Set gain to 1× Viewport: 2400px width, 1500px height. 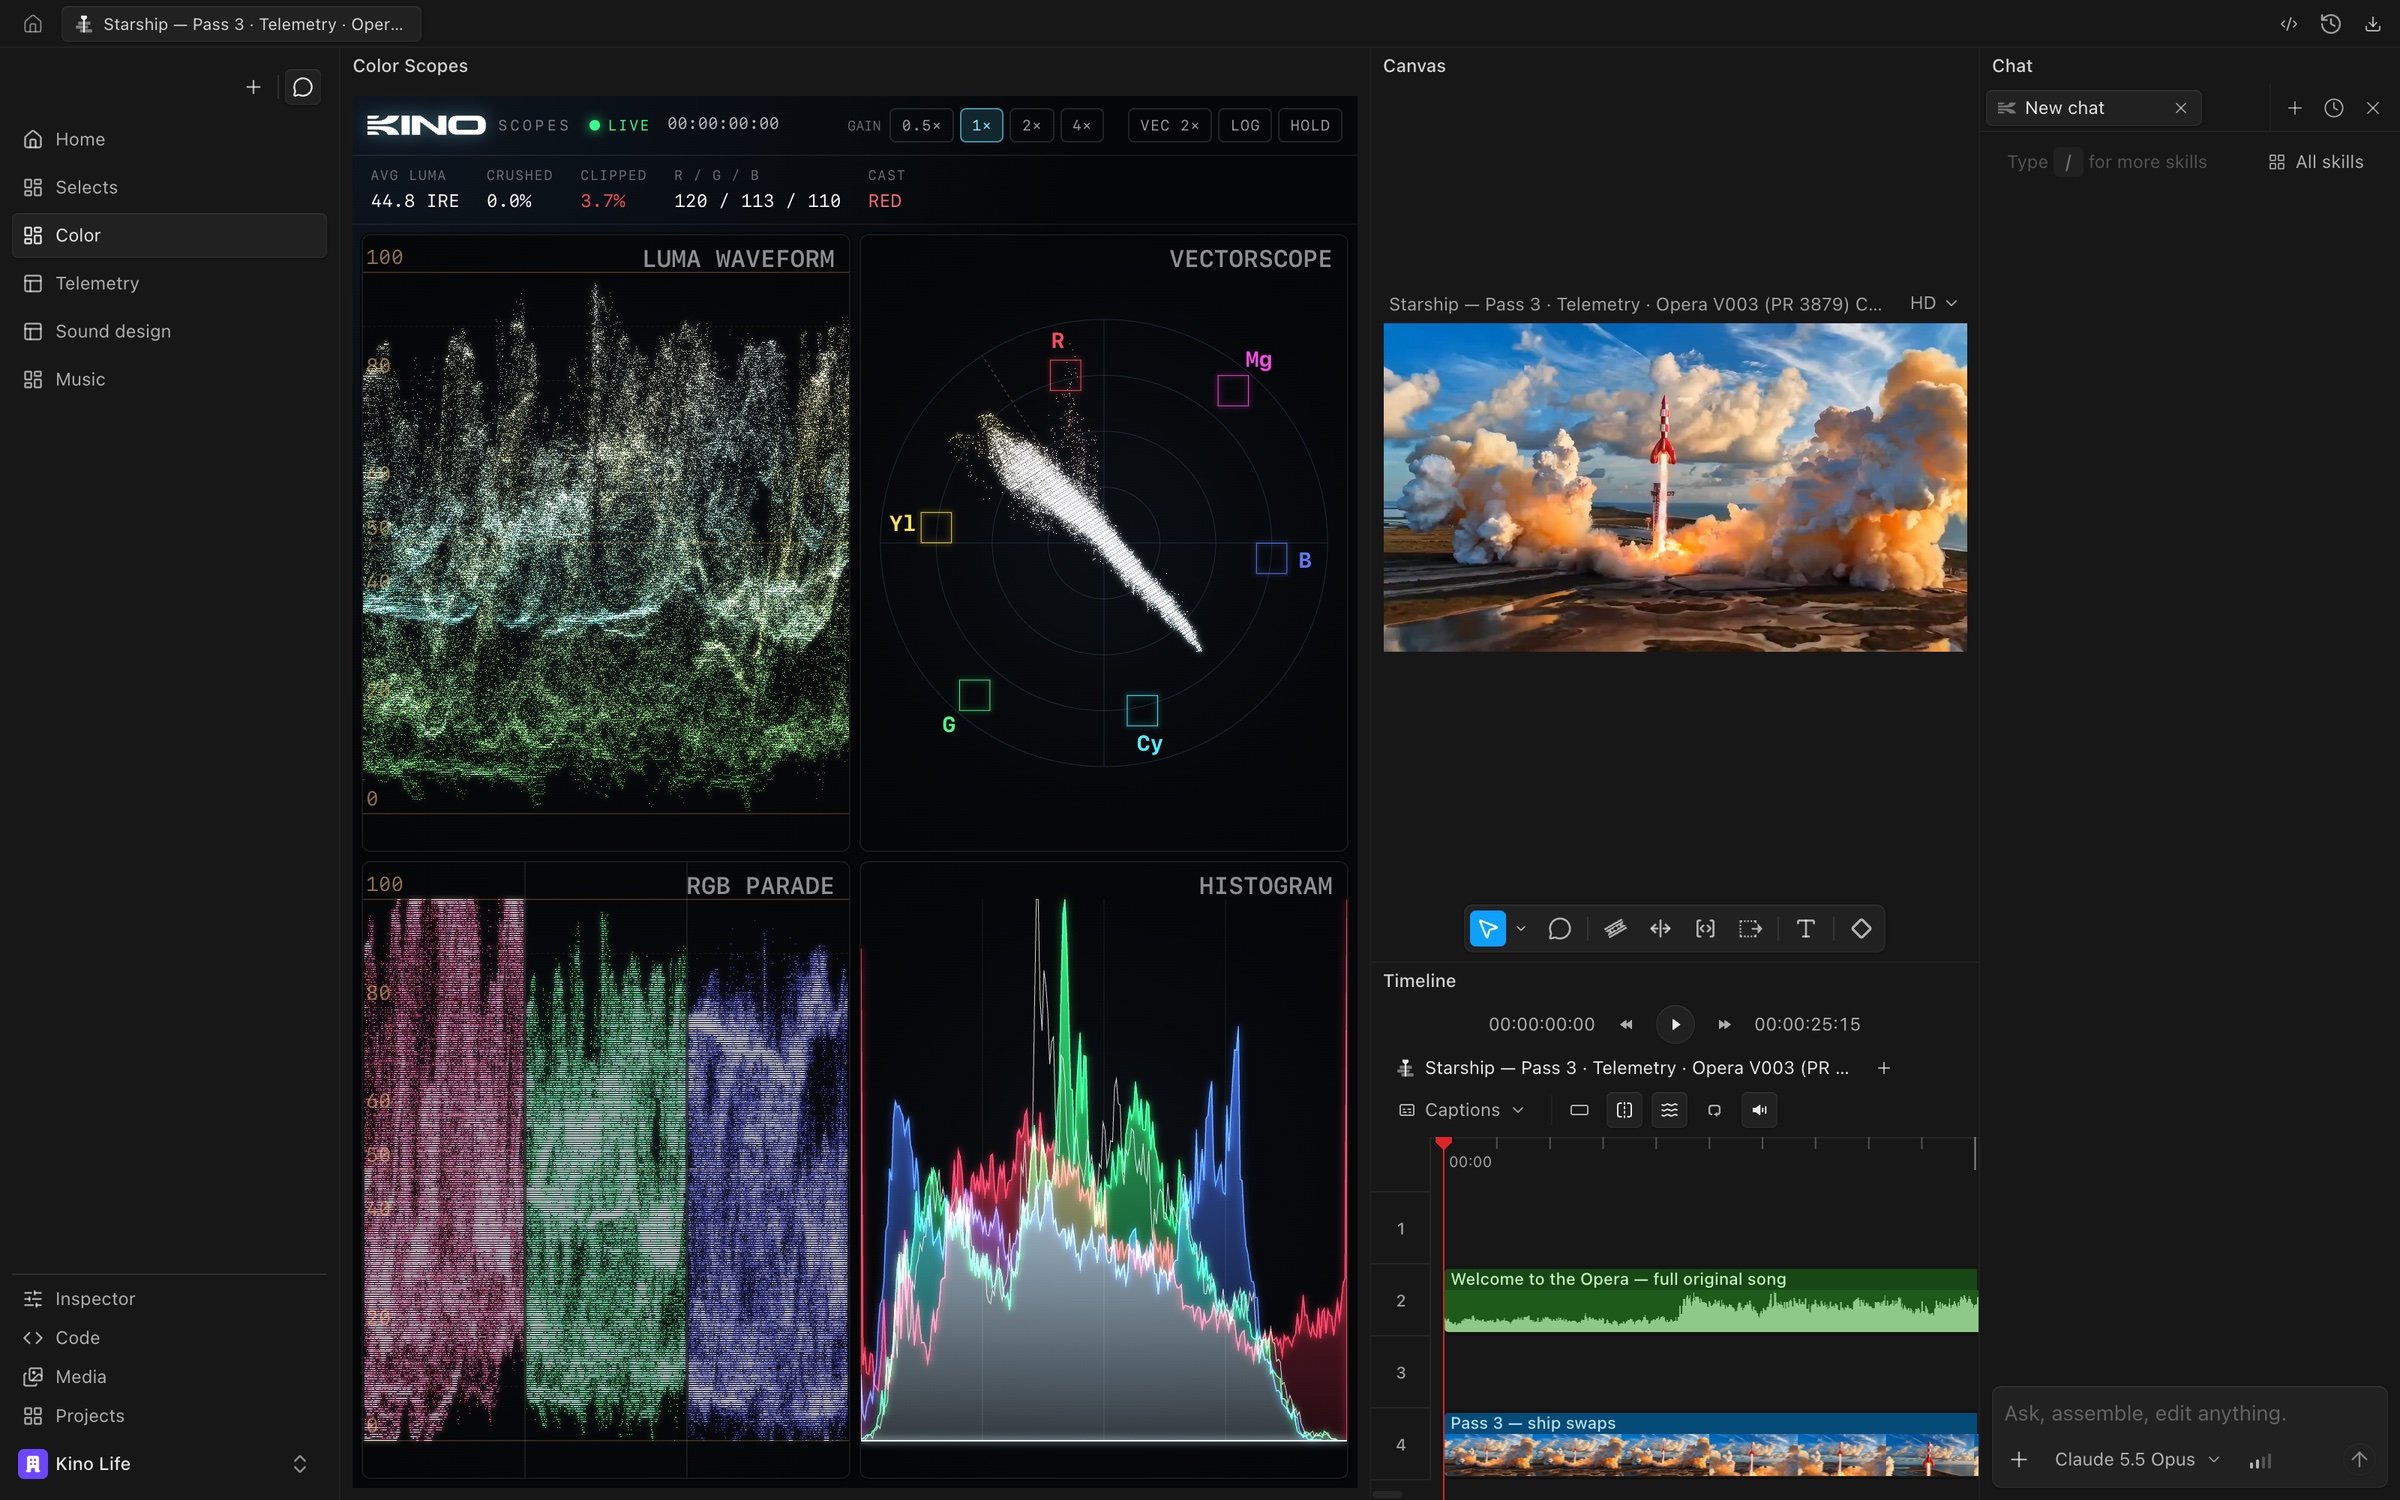pos(981,125)
